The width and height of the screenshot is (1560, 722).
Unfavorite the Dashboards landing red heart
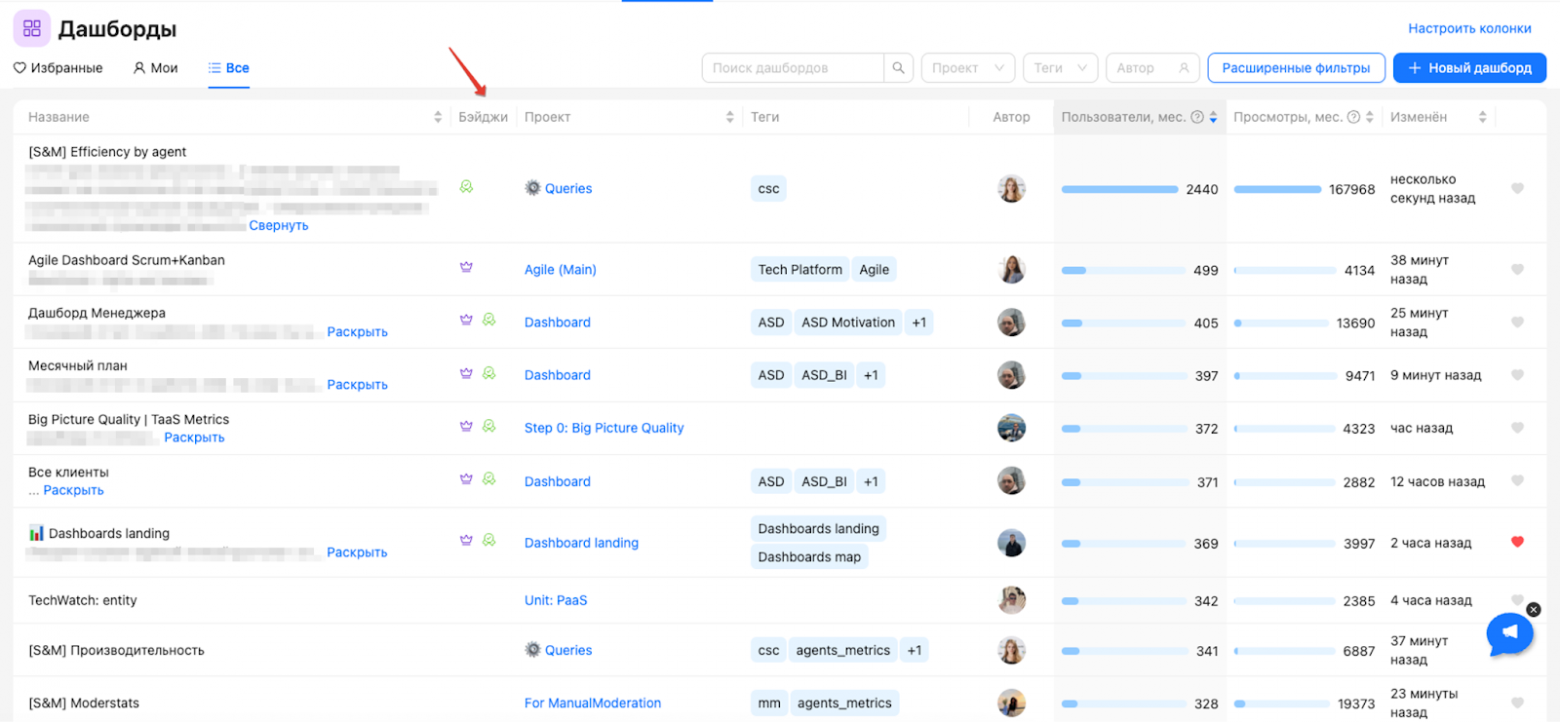point(1517,542)
